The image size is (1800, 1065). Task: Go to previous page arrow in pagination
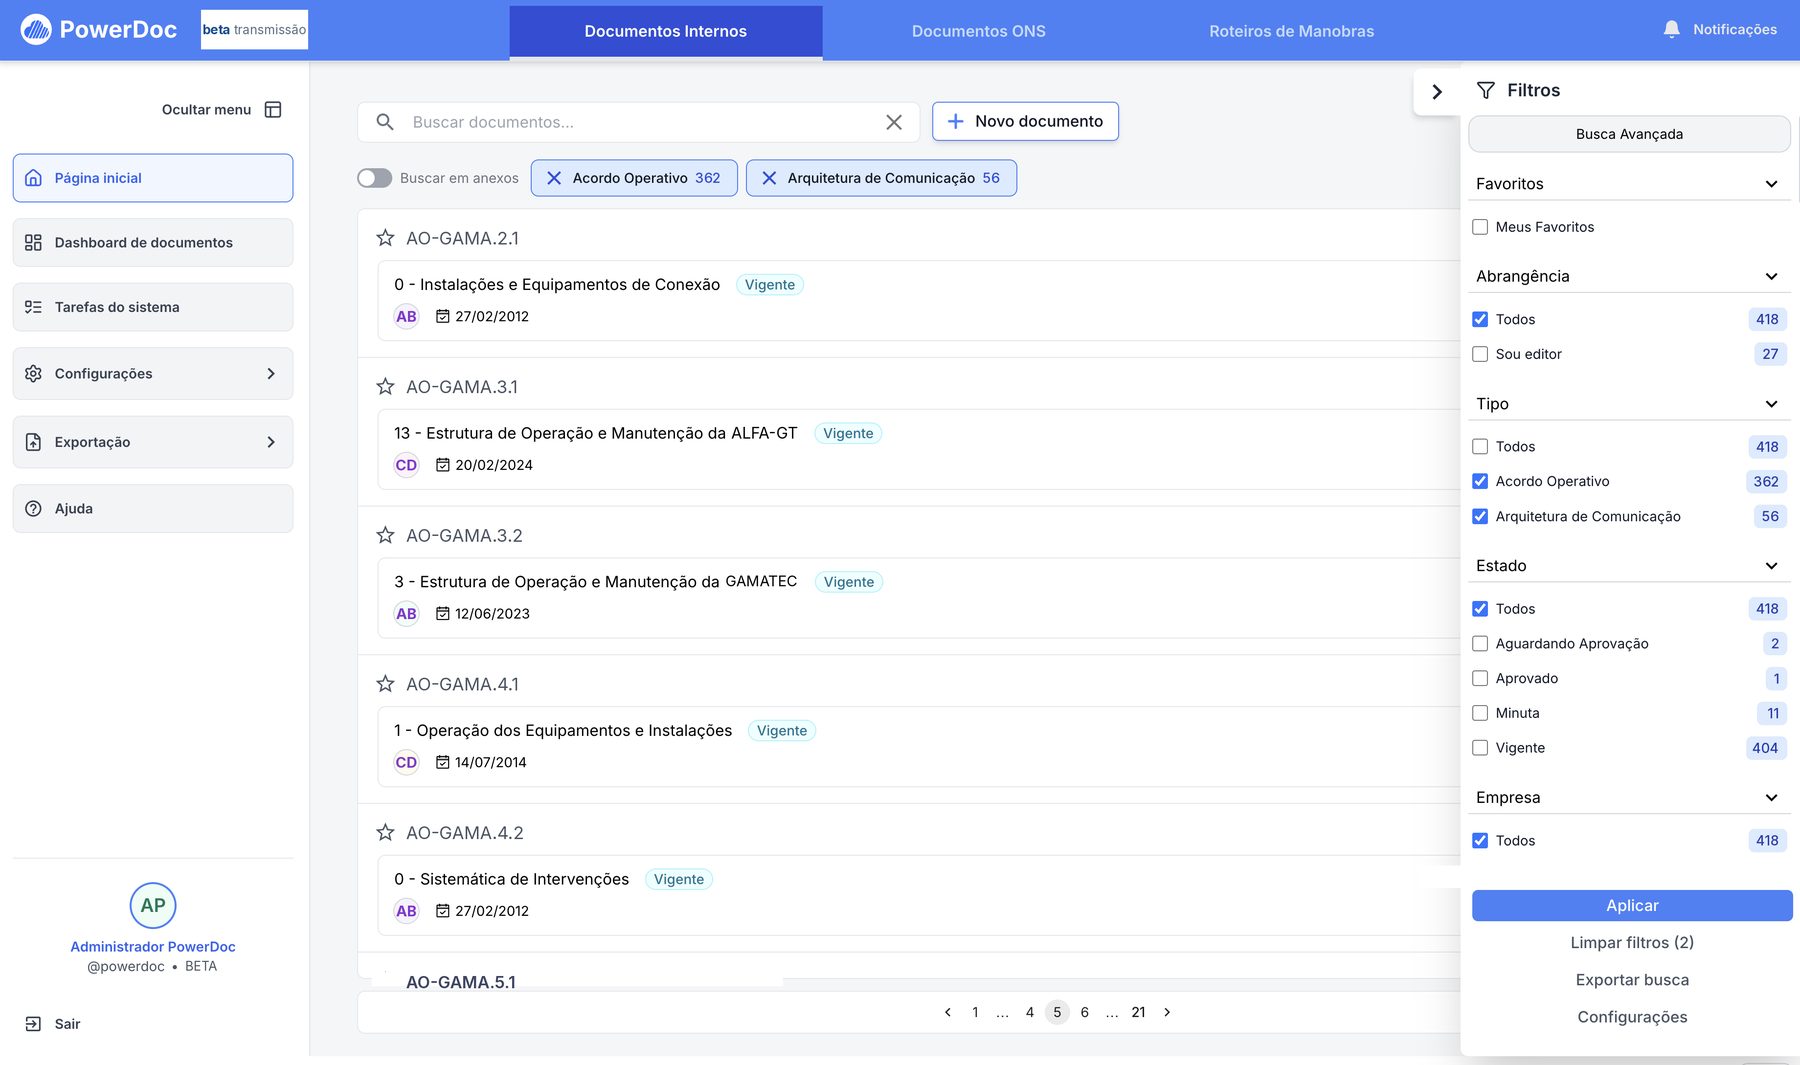point(948,1012)
